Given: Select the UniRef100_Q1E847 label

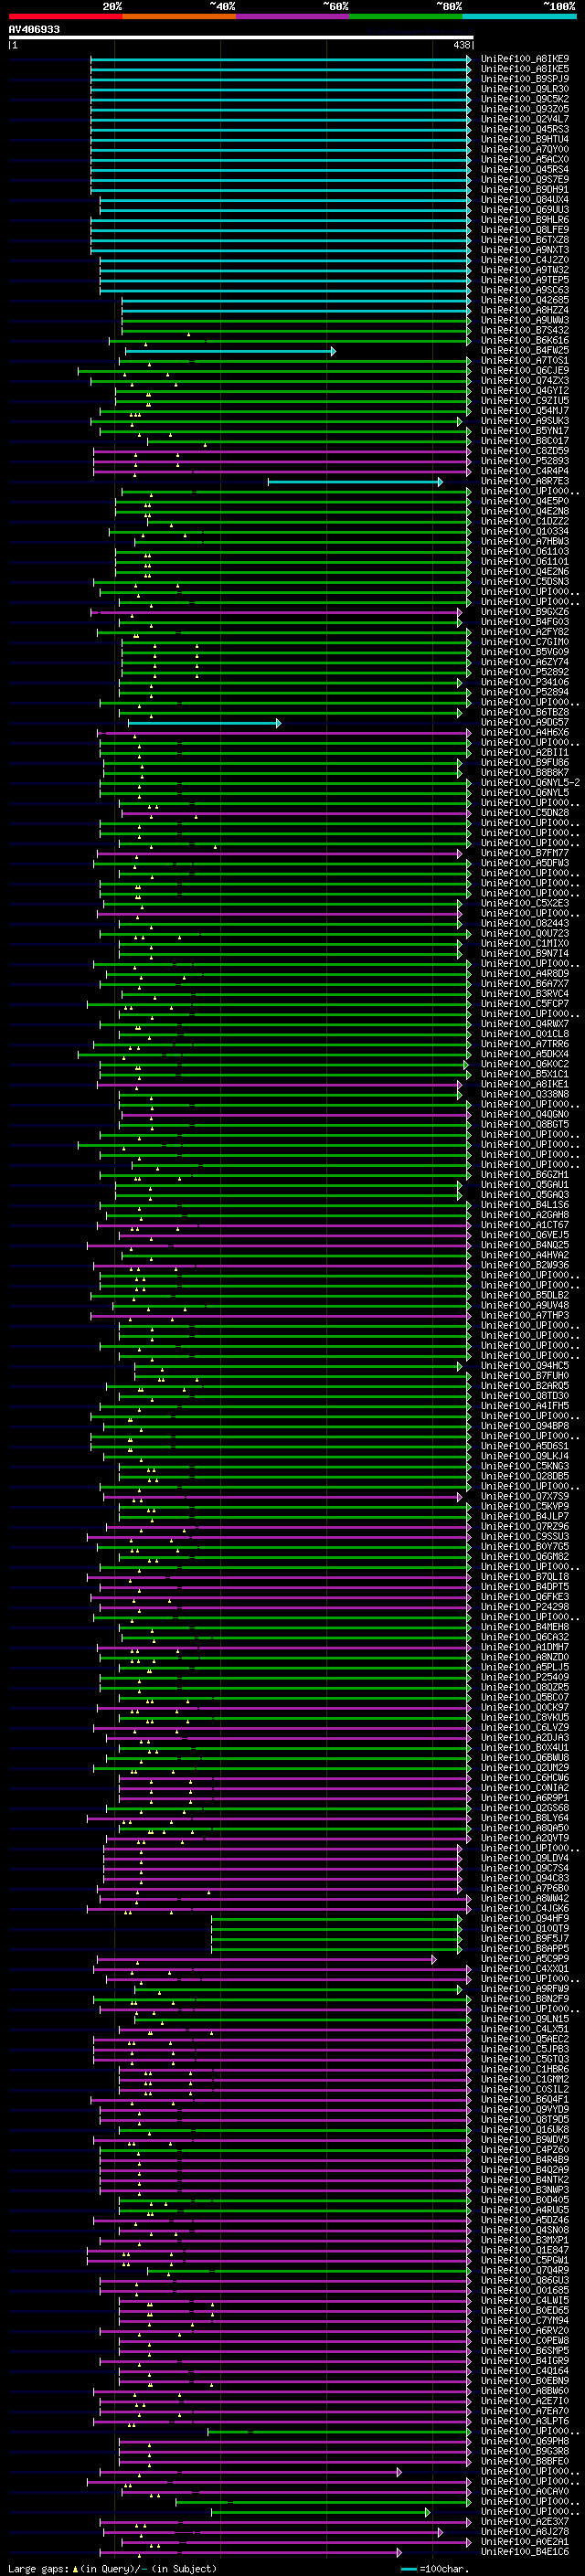Looking at the screenshot, I should pyautogui.click(x=525, y=2250).
